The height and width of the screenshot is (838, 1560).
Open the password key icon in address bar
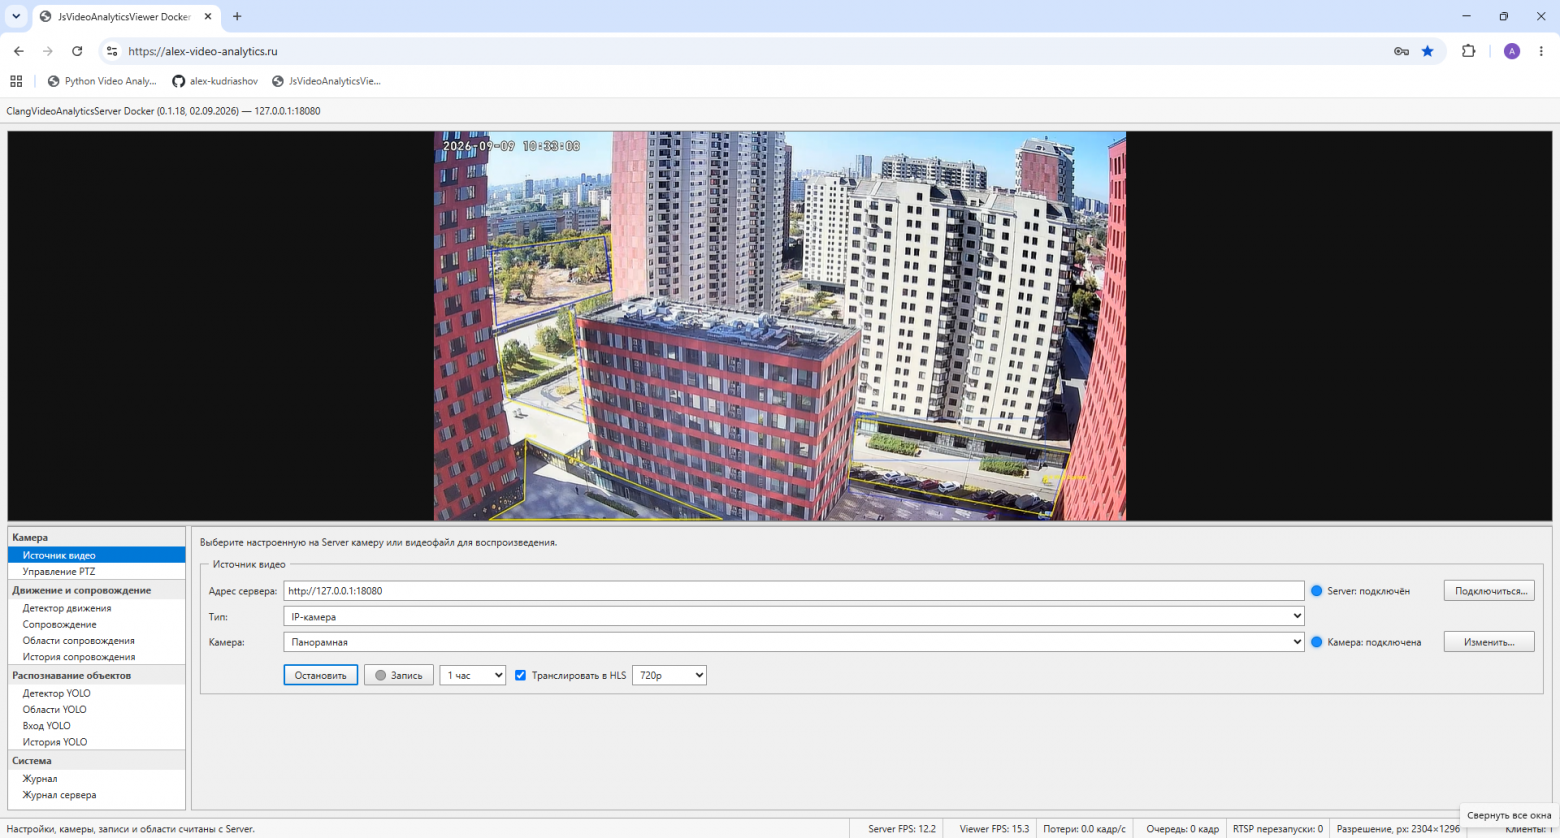(x=1401, y=51)
